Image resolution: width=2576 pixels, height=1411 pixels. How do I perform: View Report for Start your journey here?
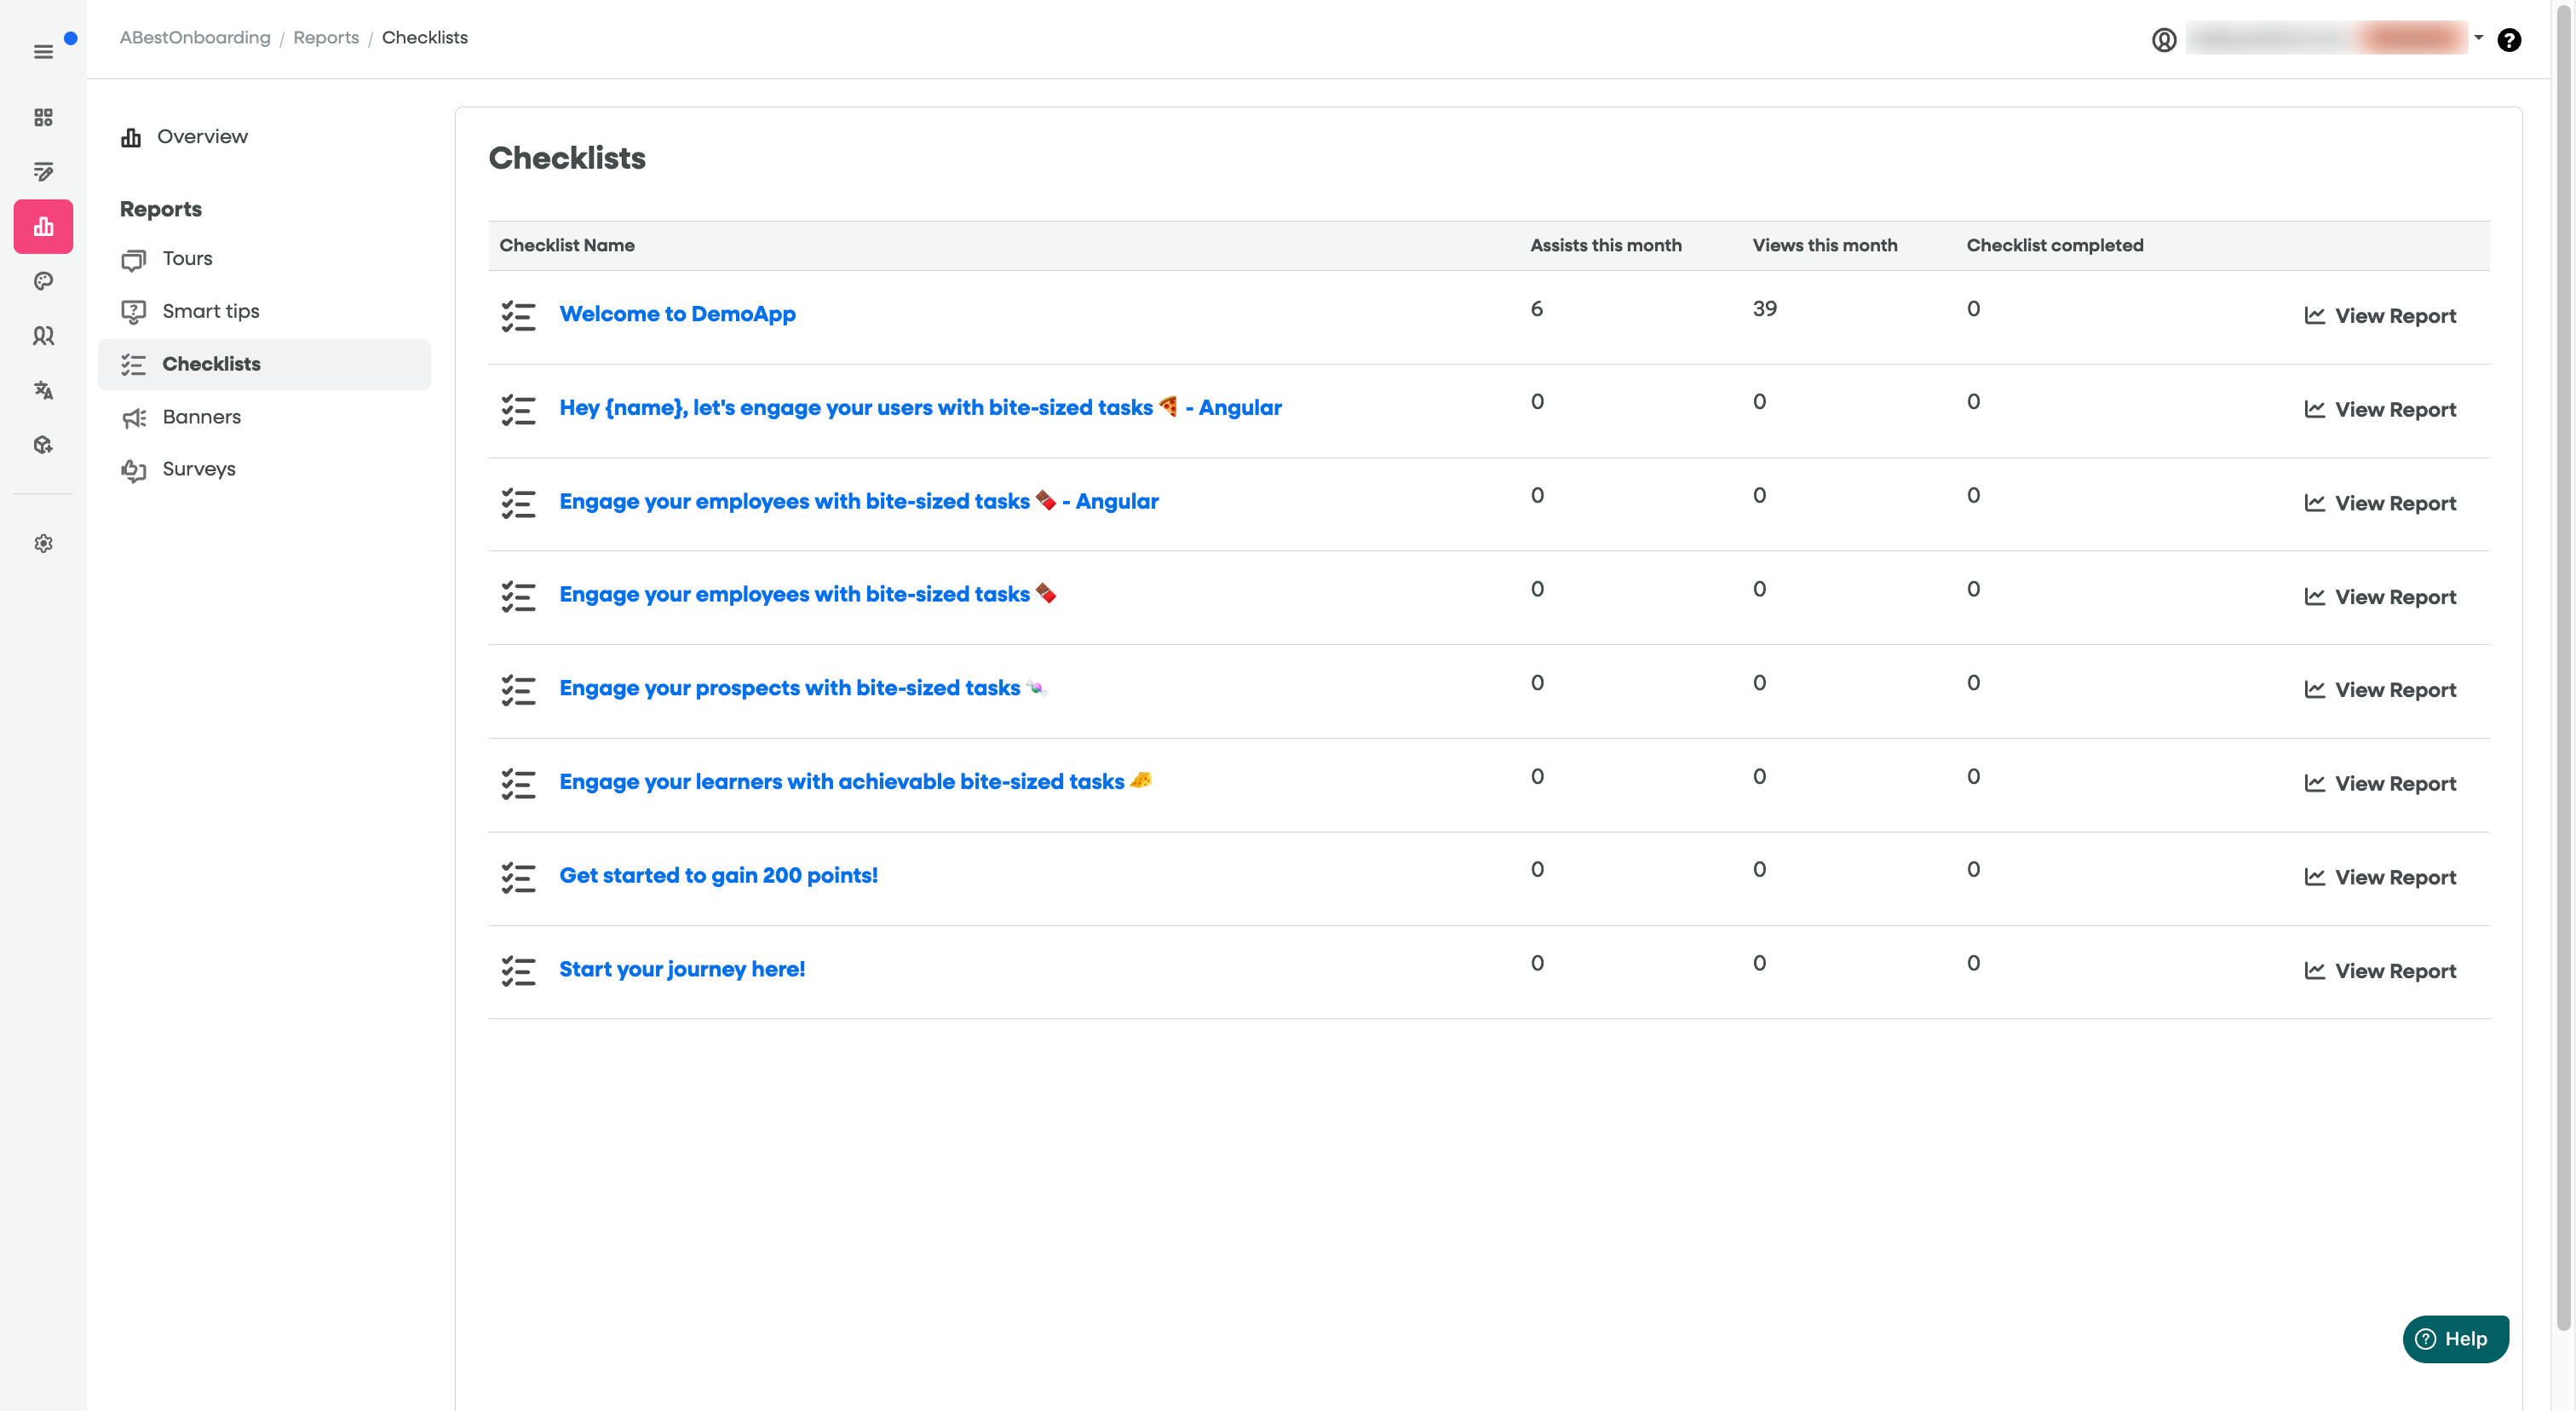(x=2380, y=971)
